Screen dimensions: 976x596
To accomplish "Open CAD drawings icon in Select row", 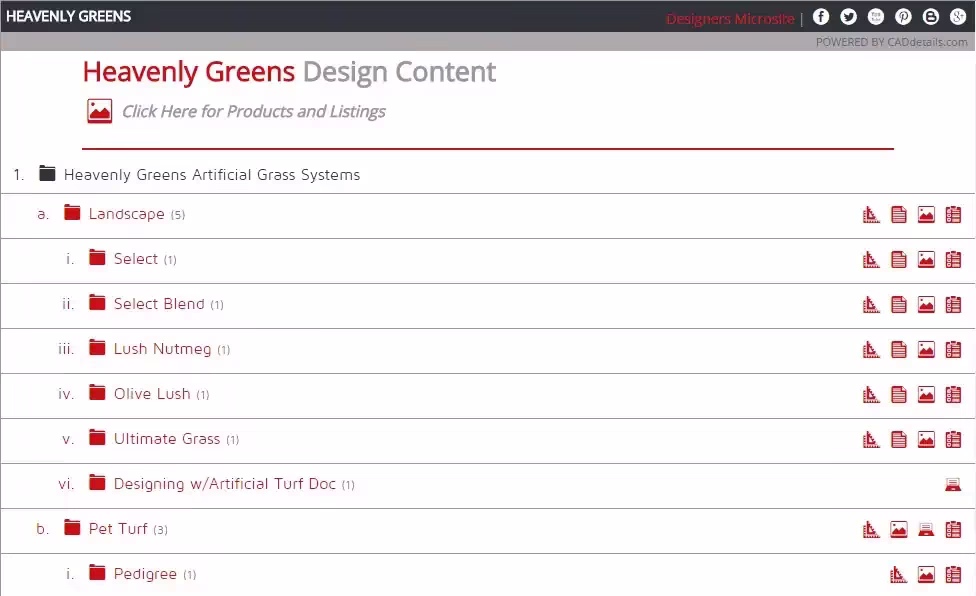I will 871,259.
